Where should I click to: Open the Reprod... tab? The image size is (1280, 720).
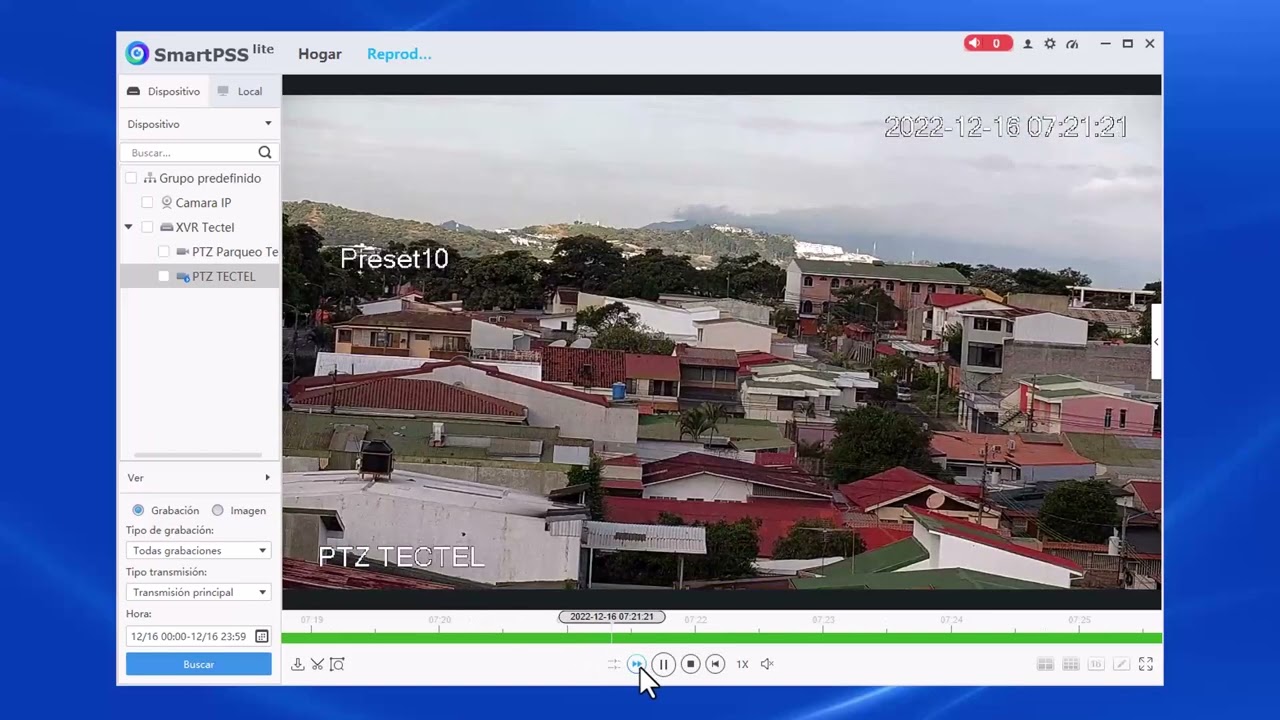[399, 54]
